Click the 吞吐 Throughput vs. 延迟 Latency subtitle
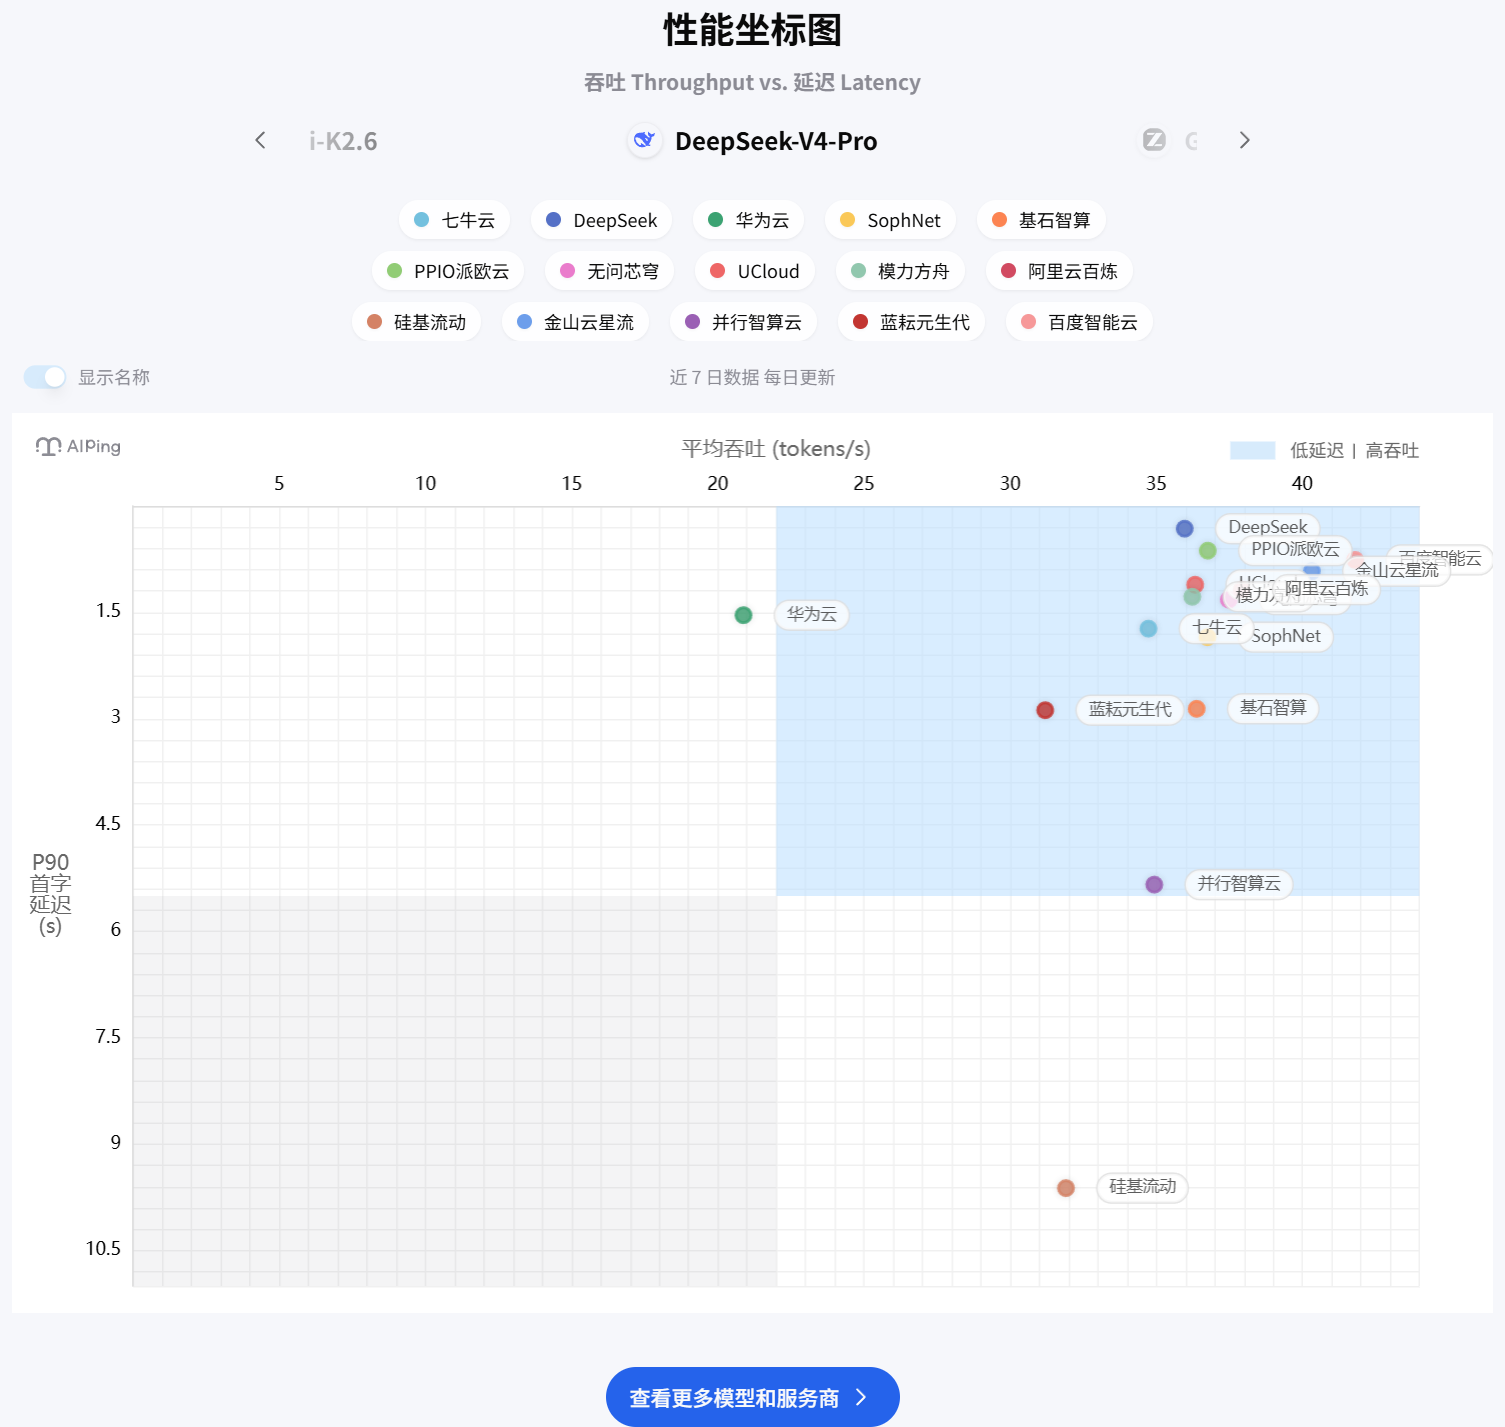This screenshot has height=1427, width=1505. tap(752, 82)
